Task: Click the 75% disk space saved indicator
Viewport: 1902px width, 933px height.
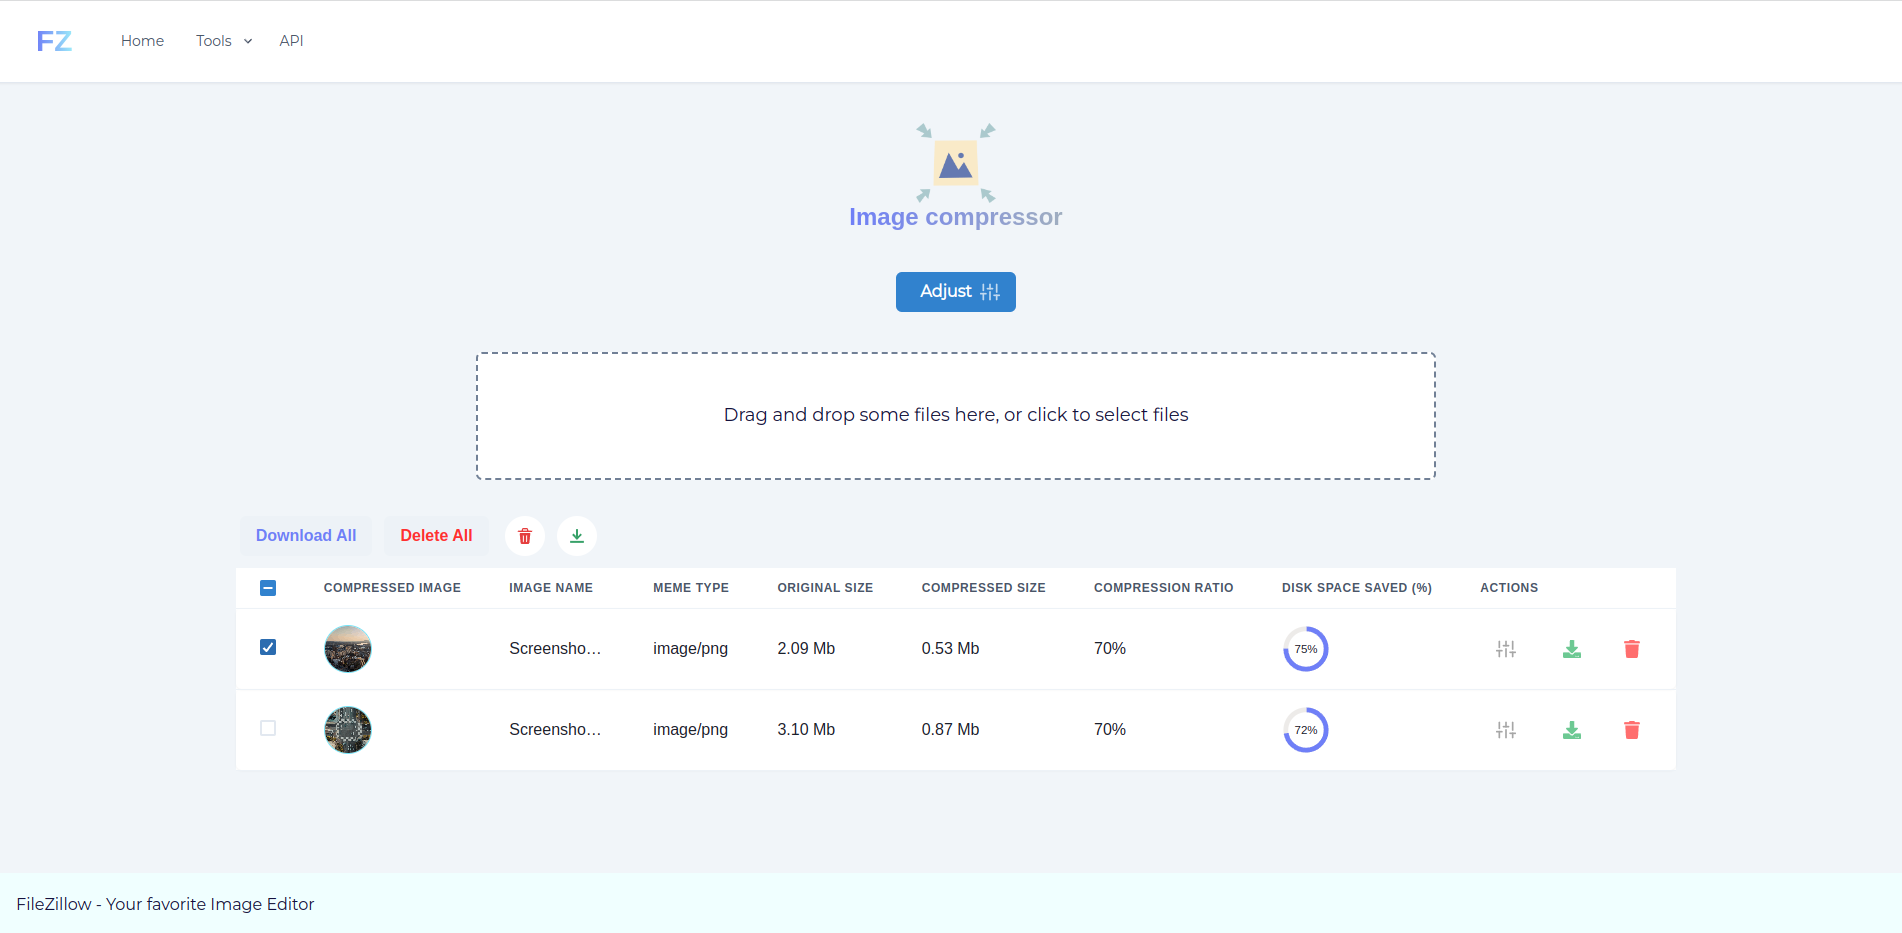Action: coord(1306,649)
